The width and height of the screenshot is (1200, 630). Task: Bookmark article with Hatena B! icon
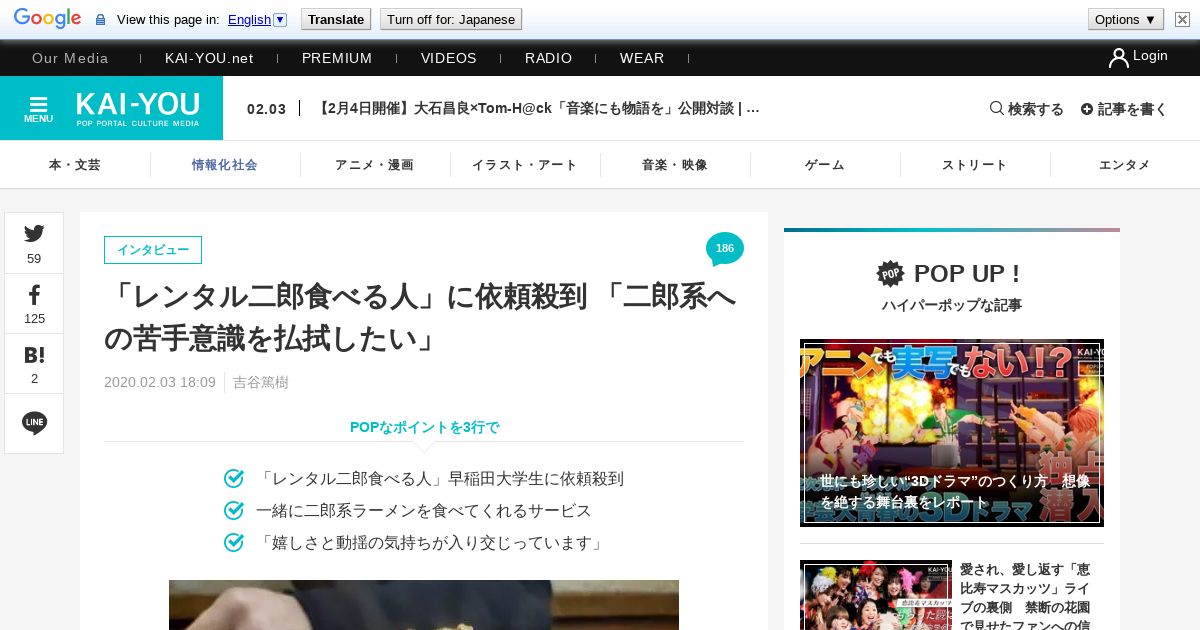point(34,355)
